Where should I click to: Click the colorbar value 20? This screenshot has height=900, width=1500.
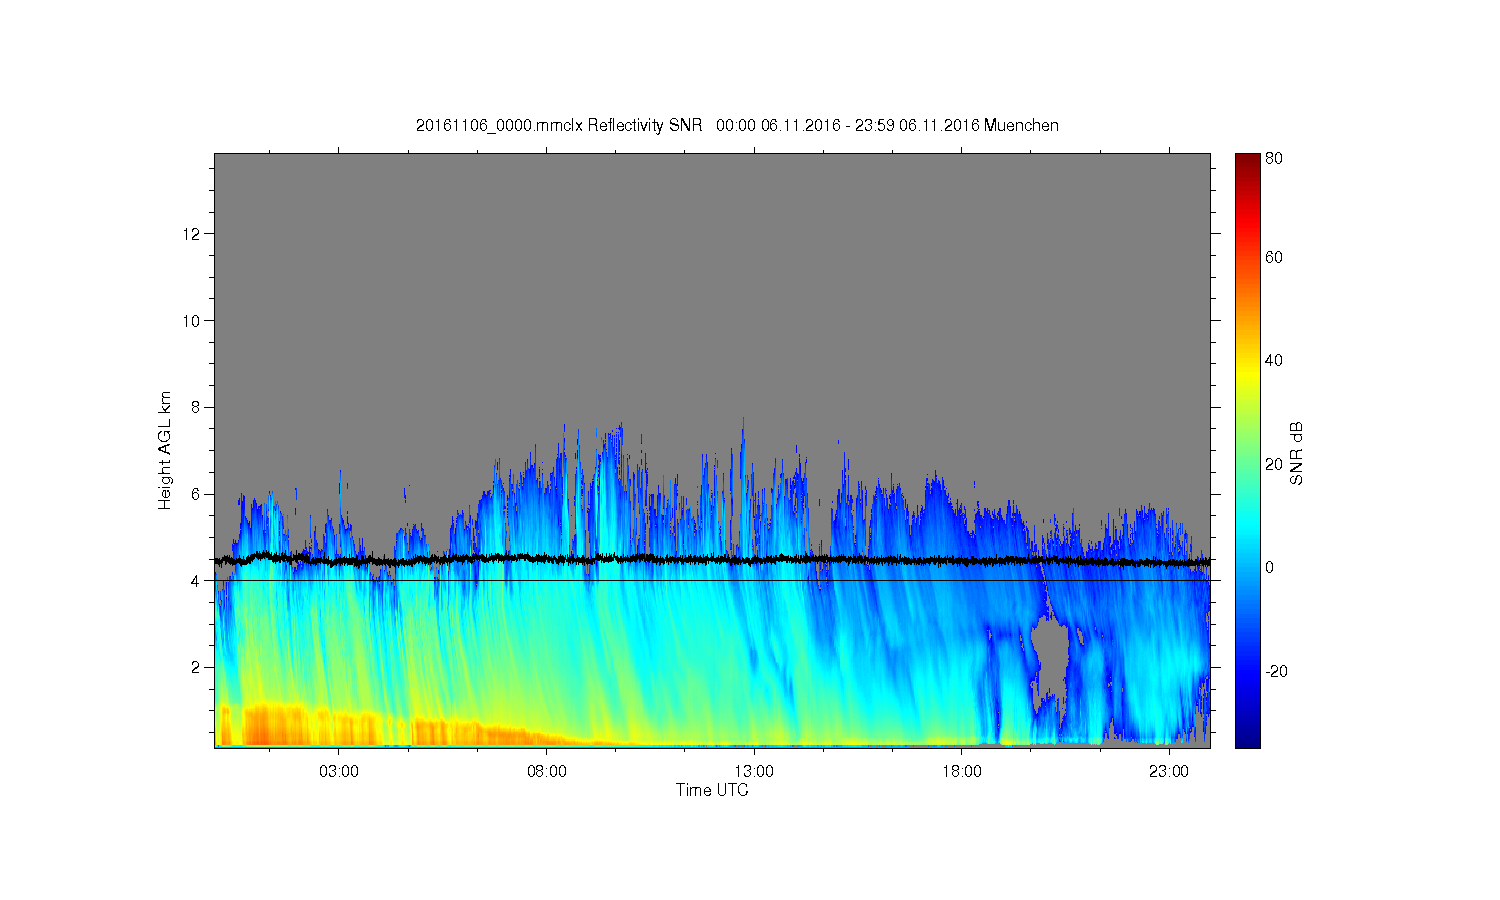(1274, 464)
